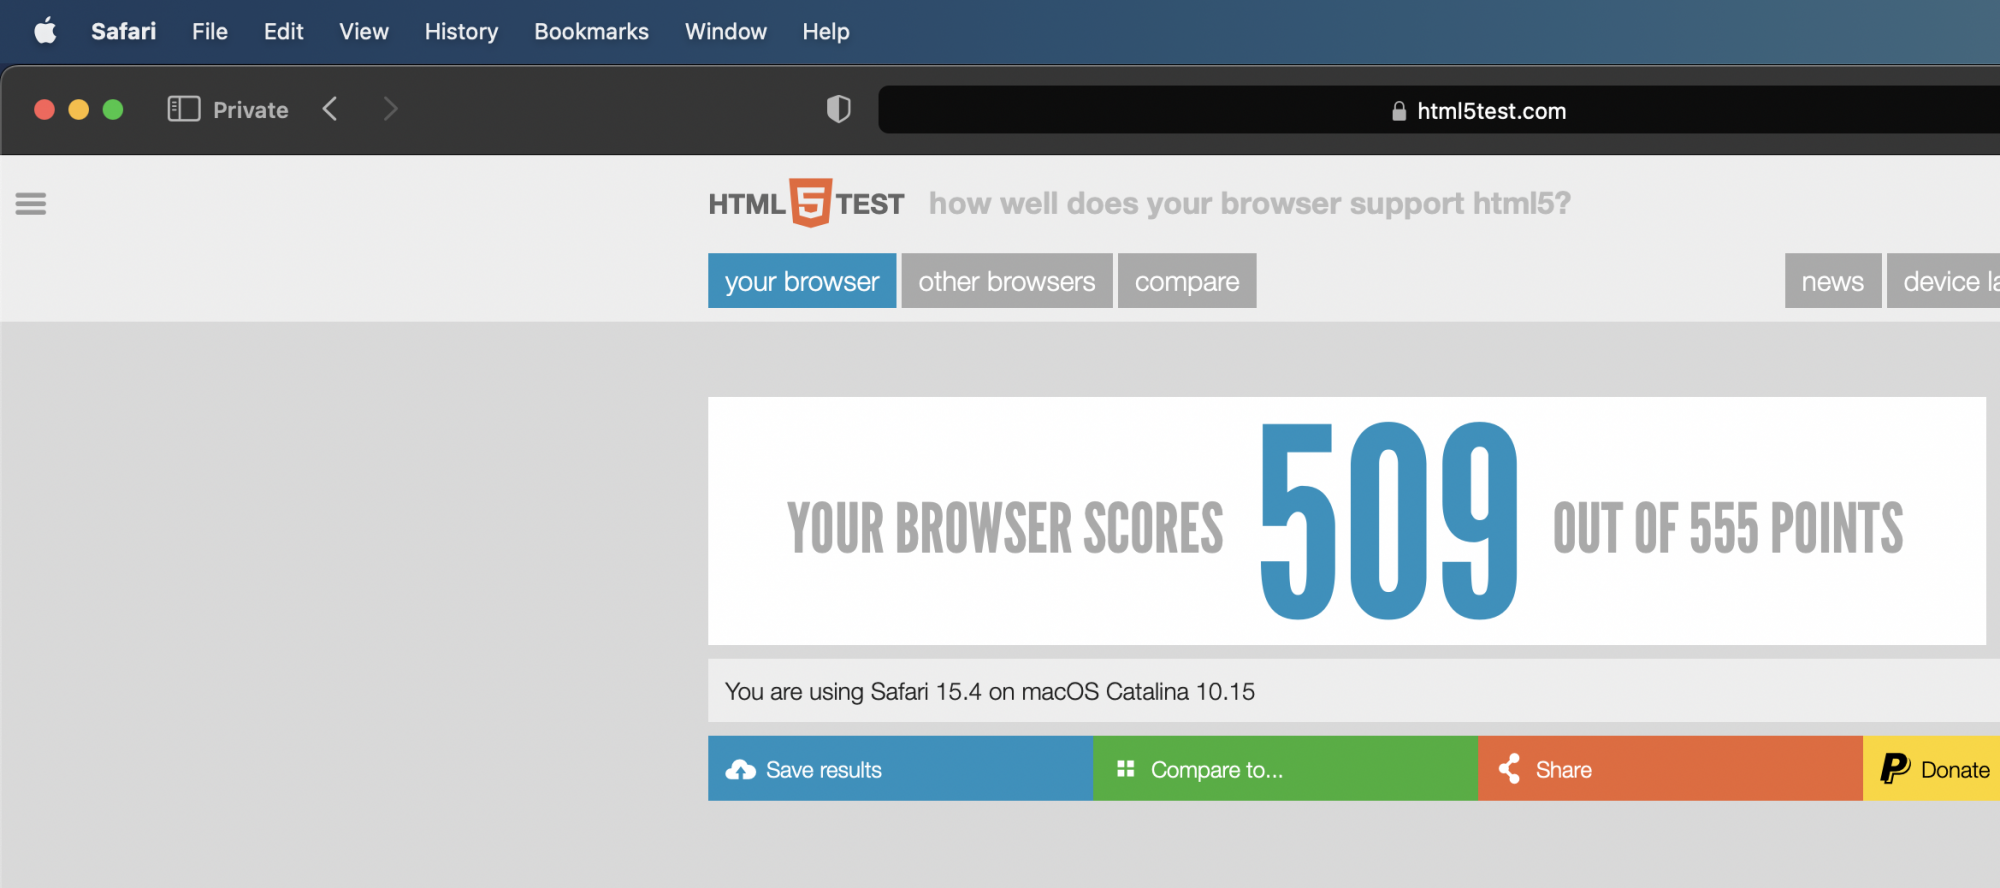Click the Share button
Screen dimensions: 2000x888
(x=1670, y=769)
